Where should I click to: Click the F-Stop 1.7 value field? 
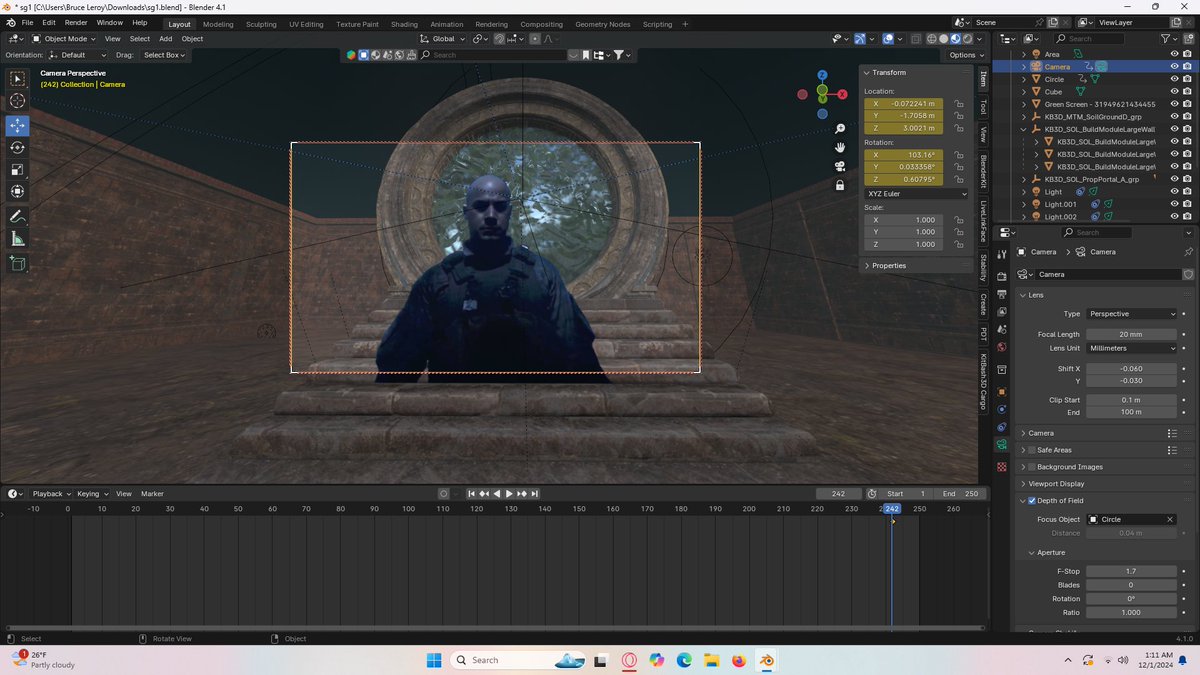pyautogui.click(x=1131, y=571)
